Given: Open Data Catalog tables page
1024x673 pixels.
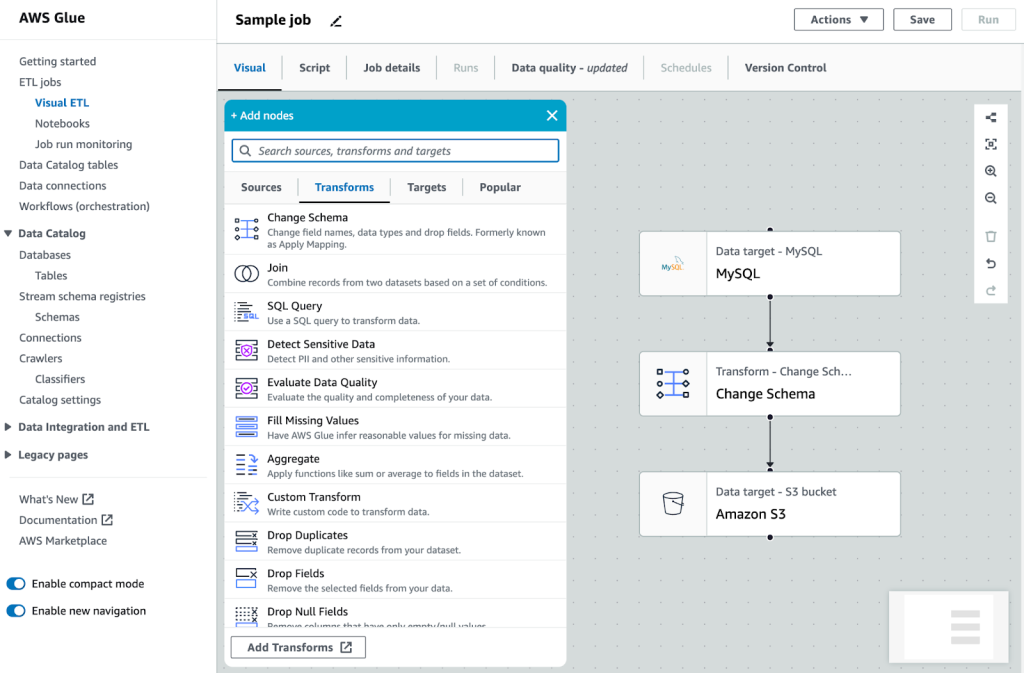Looking at the screenshot, I should click(x=69, y=165).
